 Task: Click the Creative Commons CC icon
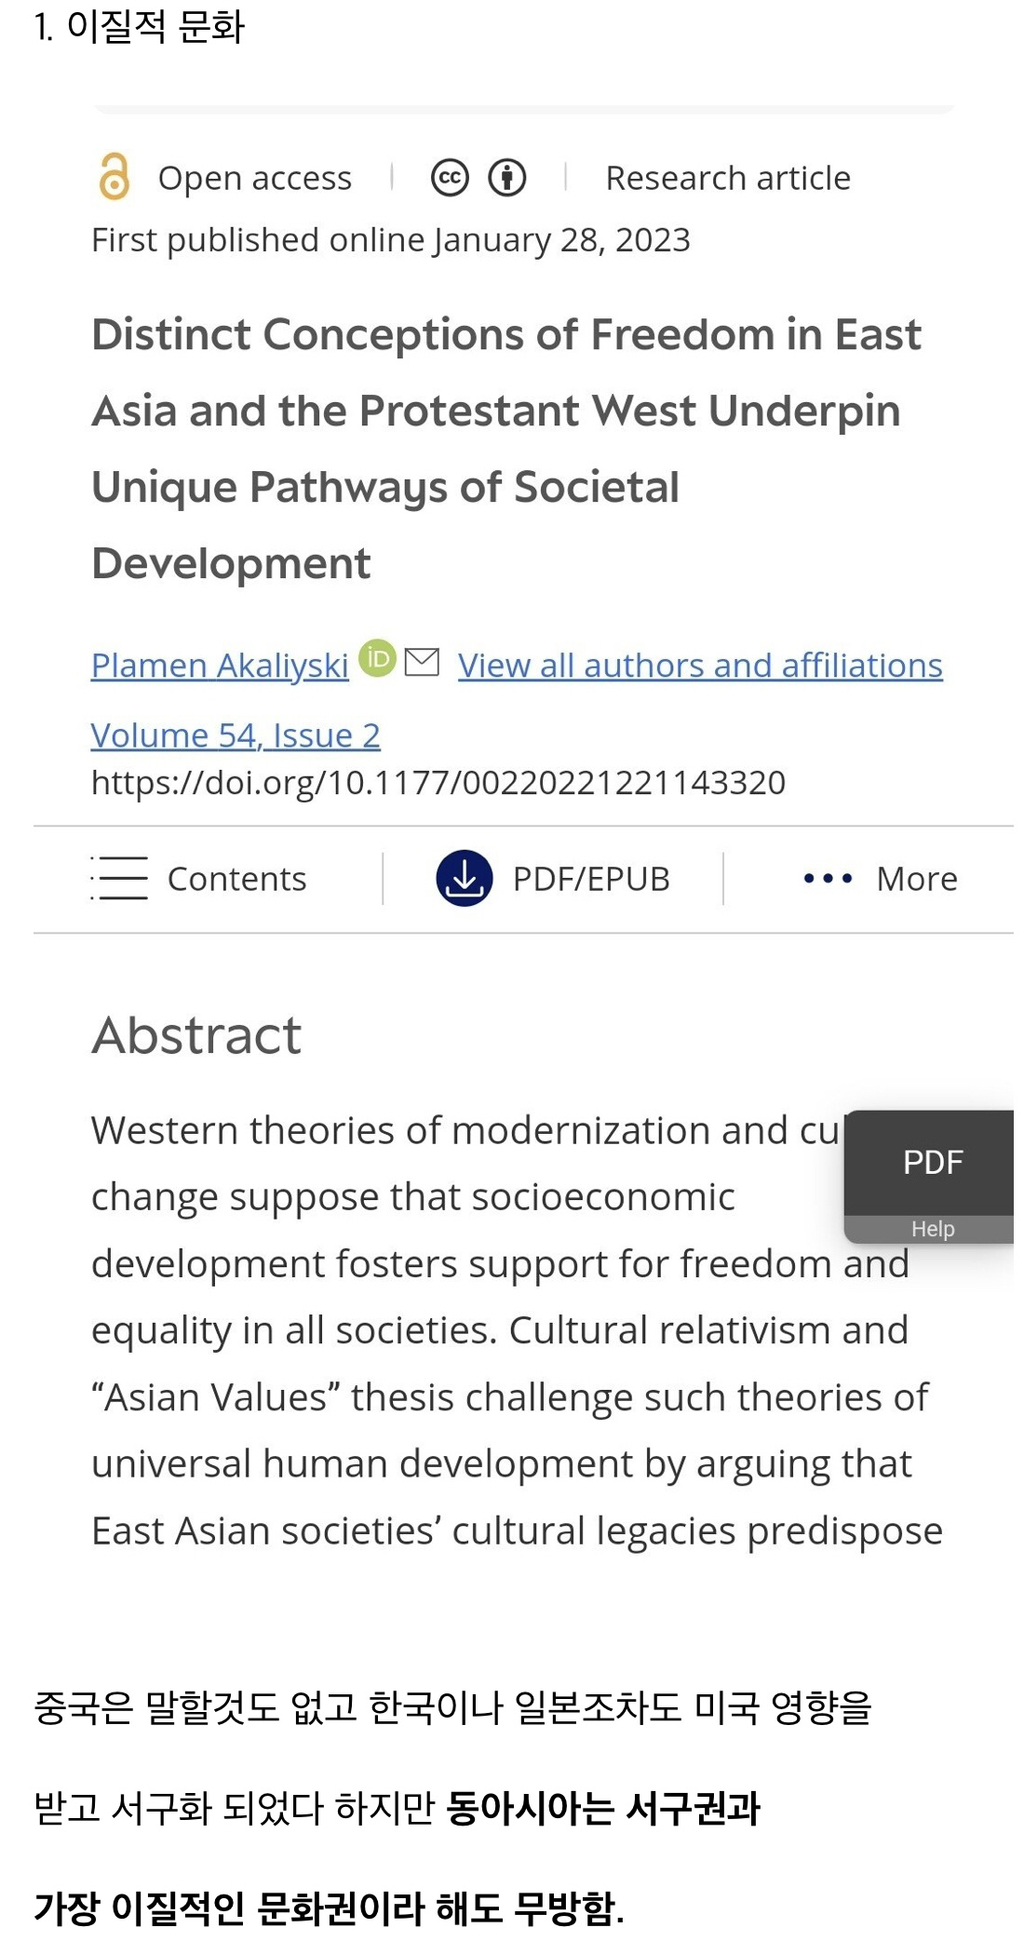[x=450, y=178]
